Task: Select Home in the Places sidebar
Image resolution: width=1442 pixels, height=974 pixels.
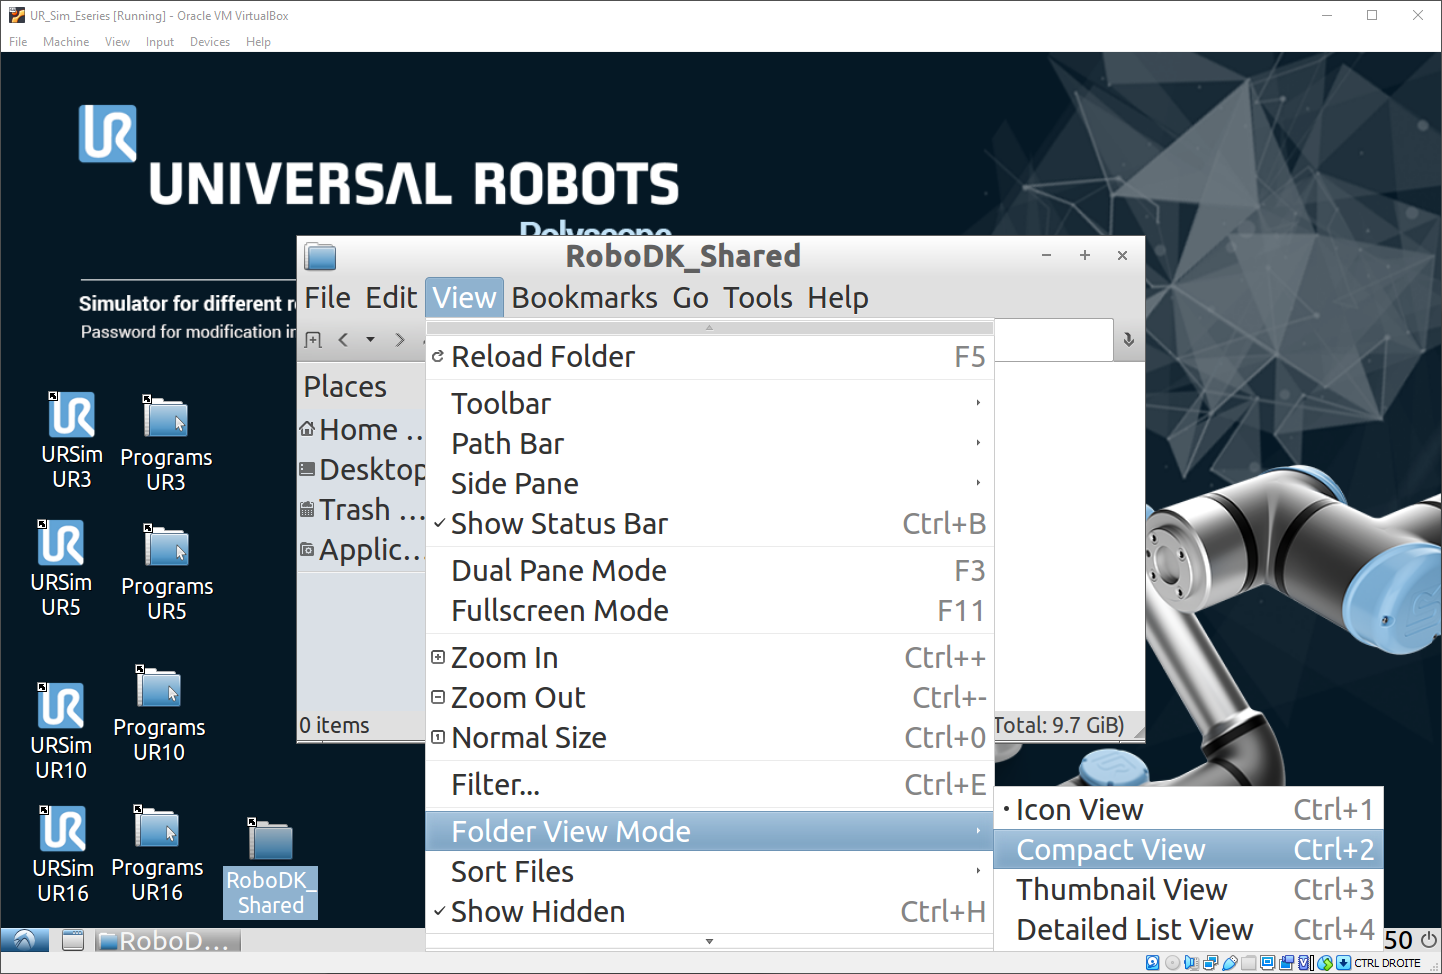Action: pos(359,430)
